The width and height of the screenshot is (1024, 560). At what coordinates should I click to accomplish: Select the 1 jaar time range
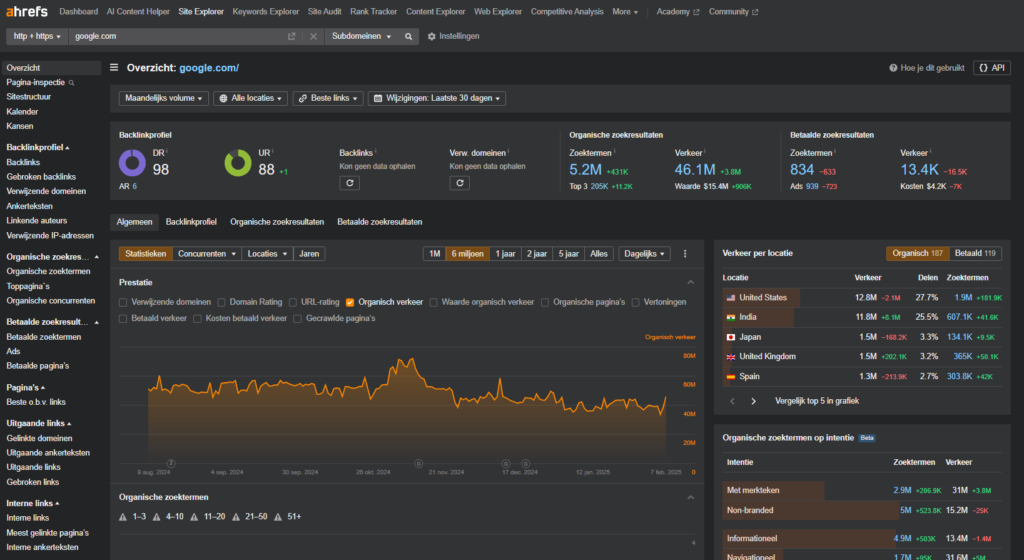tap(504, 254)
